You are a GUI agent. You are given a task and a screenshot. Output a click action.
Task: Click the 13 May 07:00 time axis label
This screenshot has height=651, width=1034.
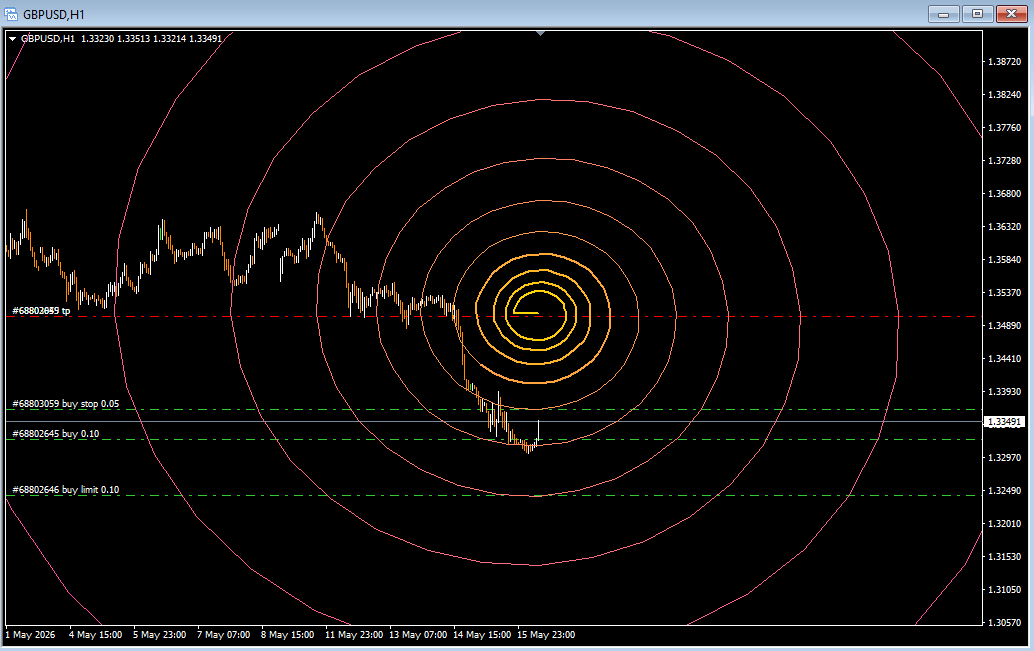click(x=418, y=635)
